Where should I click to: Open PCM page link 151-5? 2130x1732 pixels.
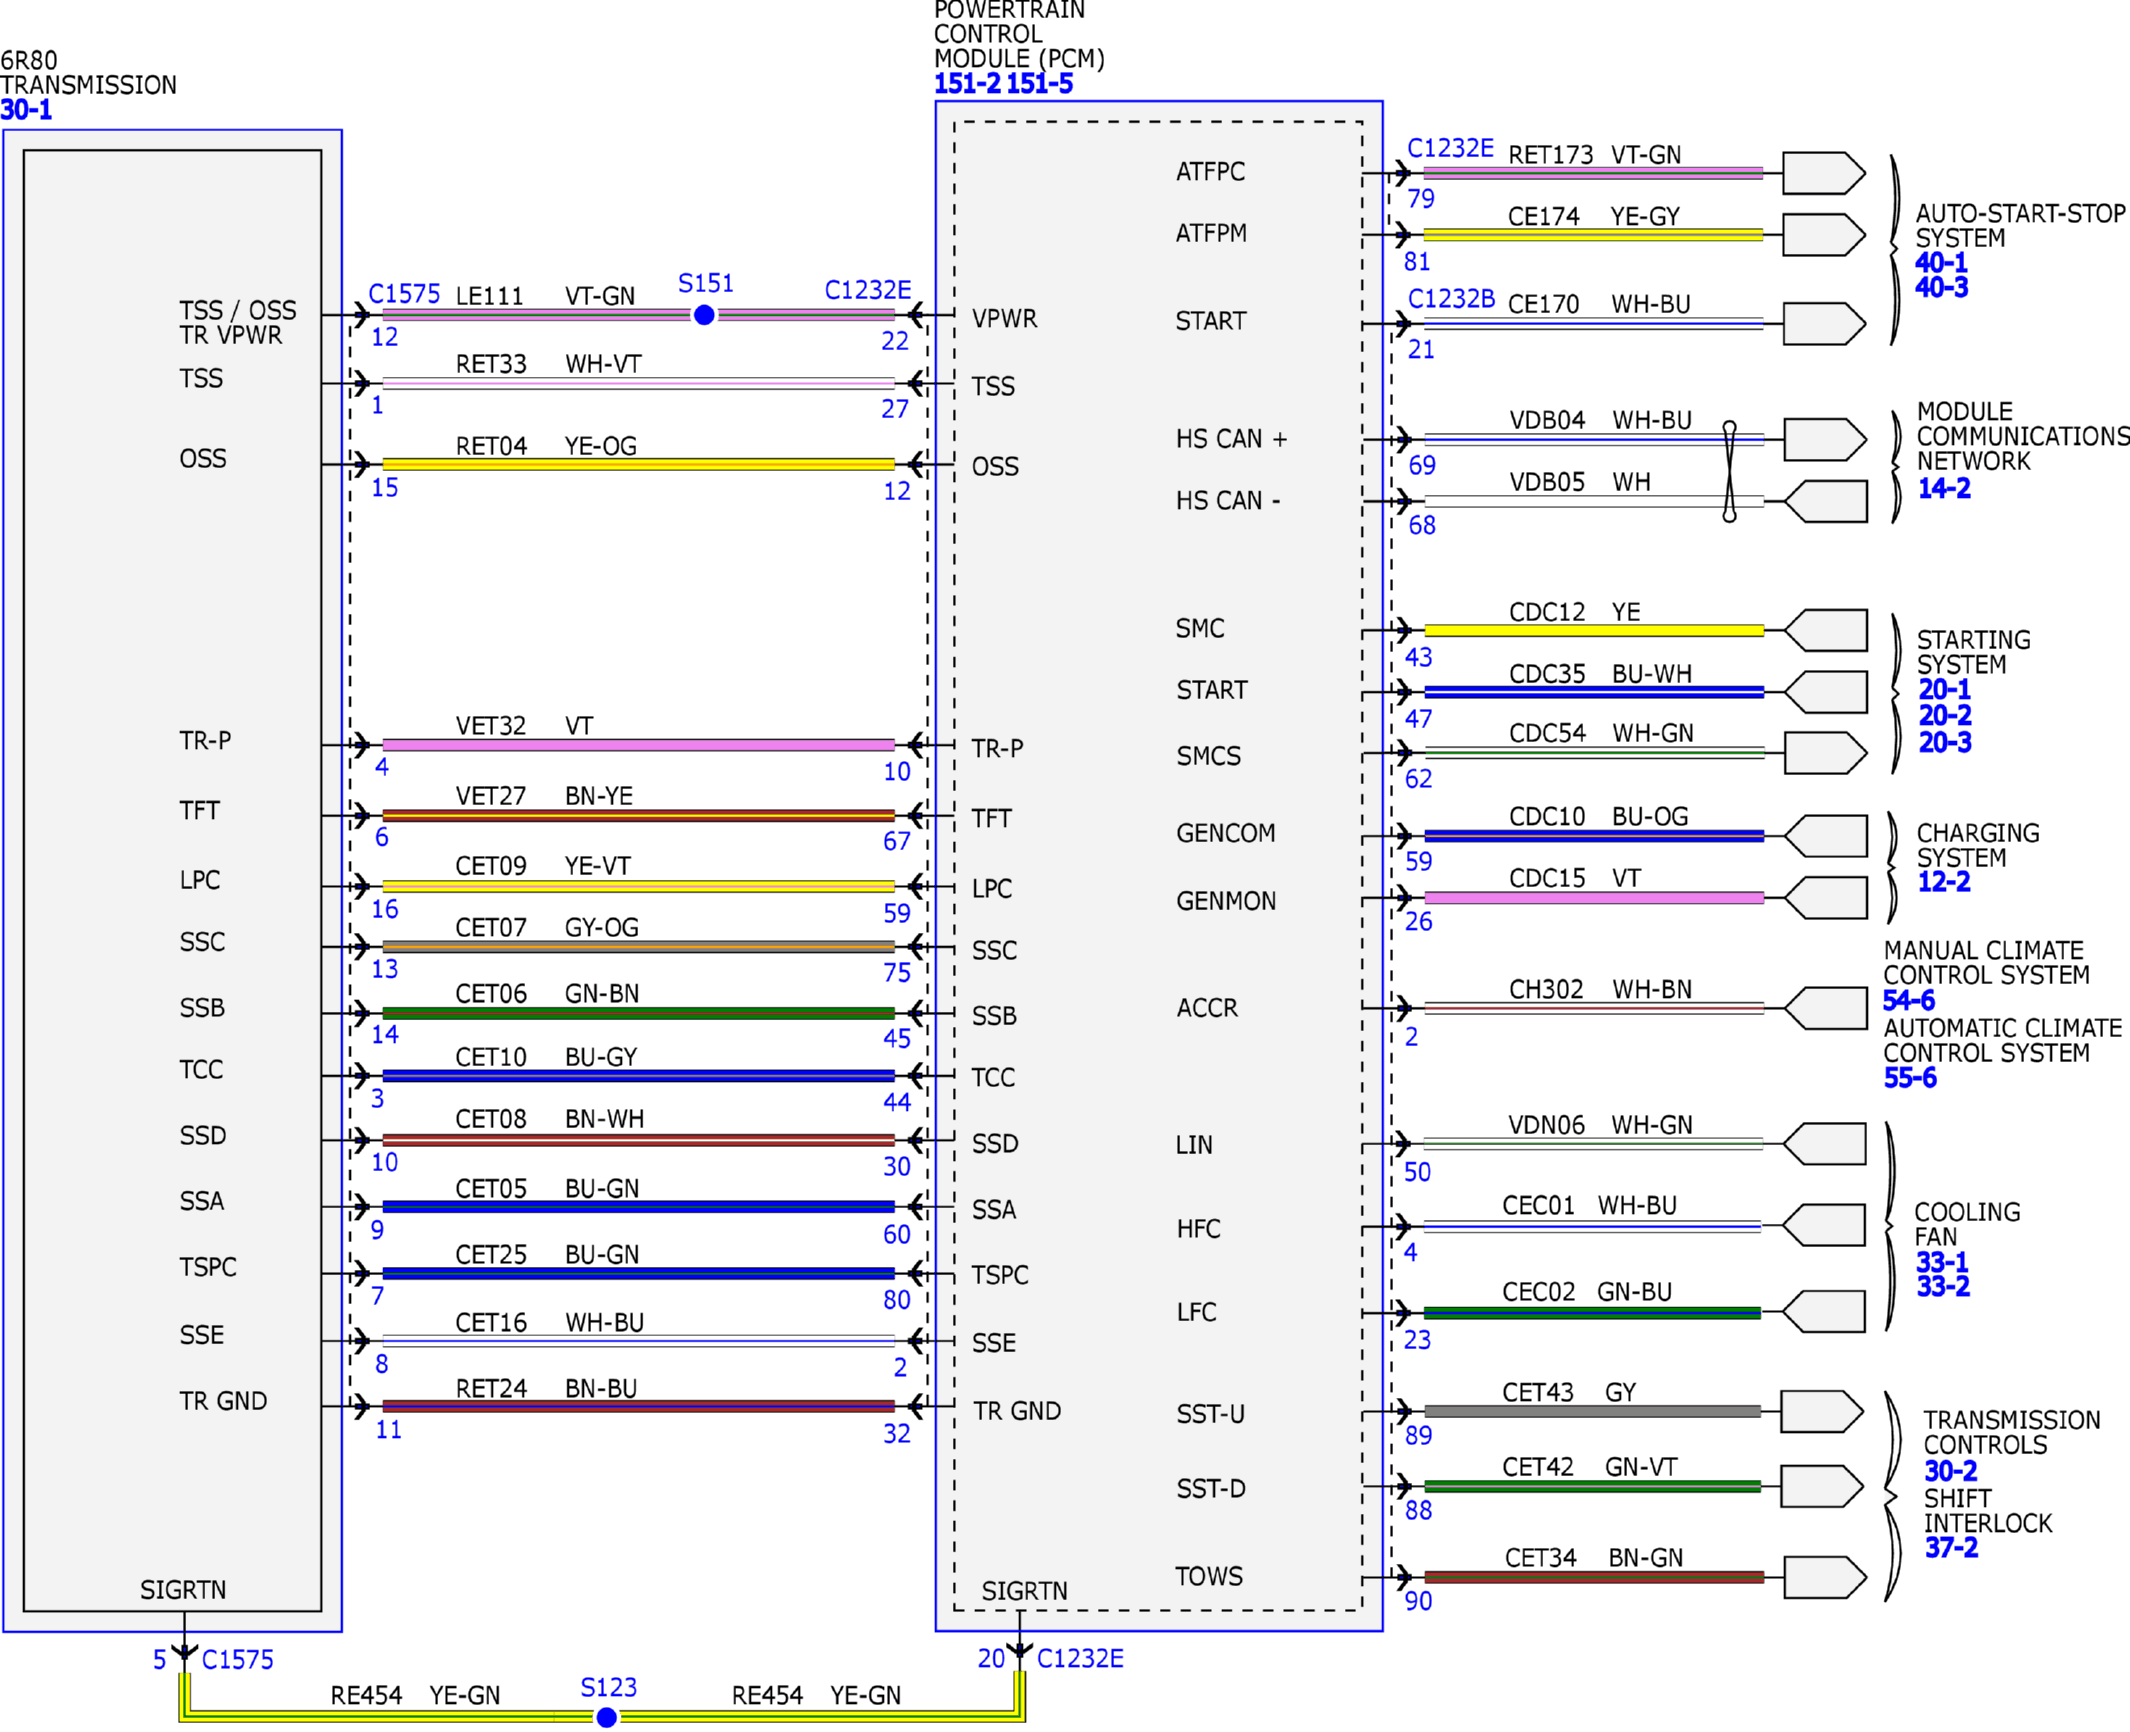tap(1039, 84)
